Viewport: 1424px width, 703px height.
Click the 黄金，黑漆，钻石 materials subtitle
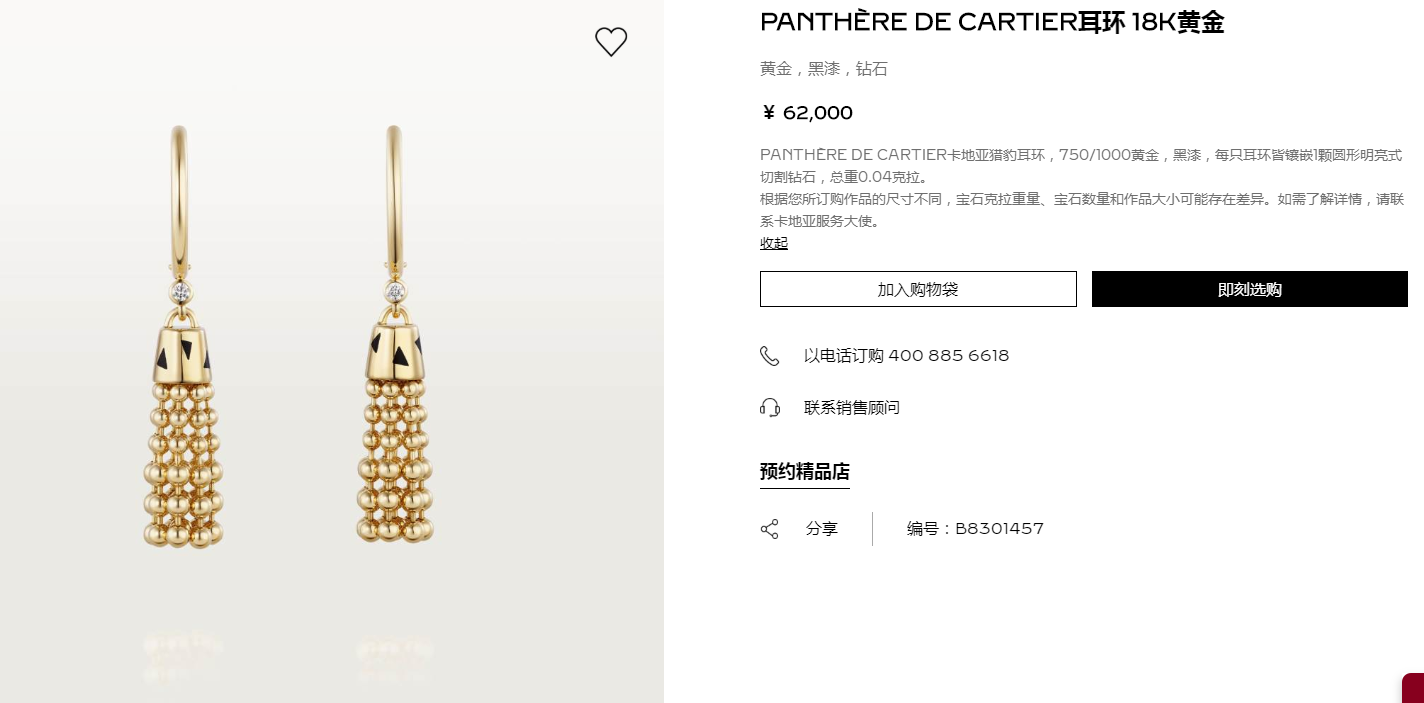pos(824,69)
